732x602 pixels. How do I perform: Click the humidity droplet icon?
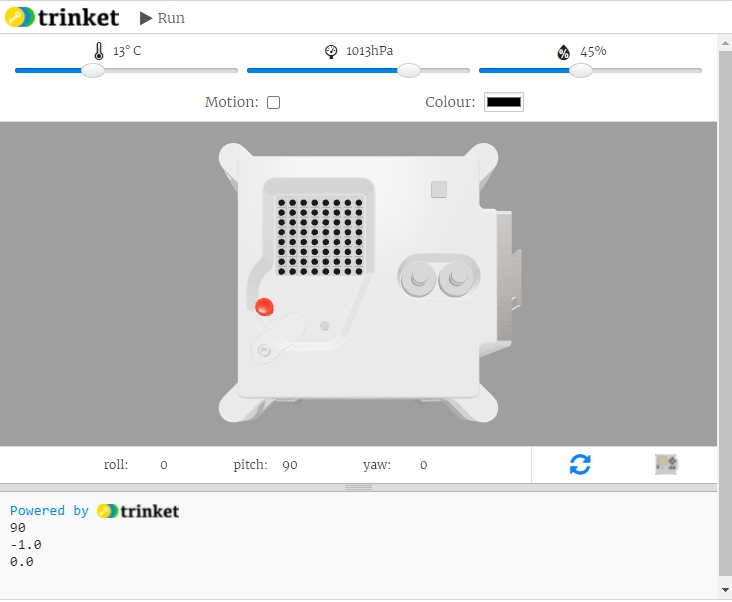coord(563,52)
